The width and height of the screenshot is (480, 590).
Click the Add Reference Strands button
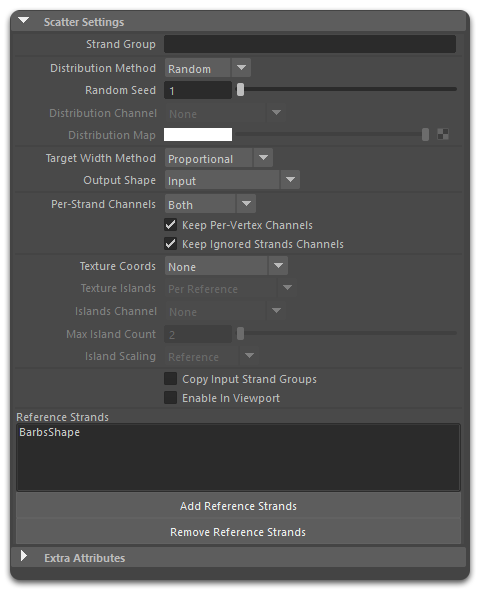point(238,506)
